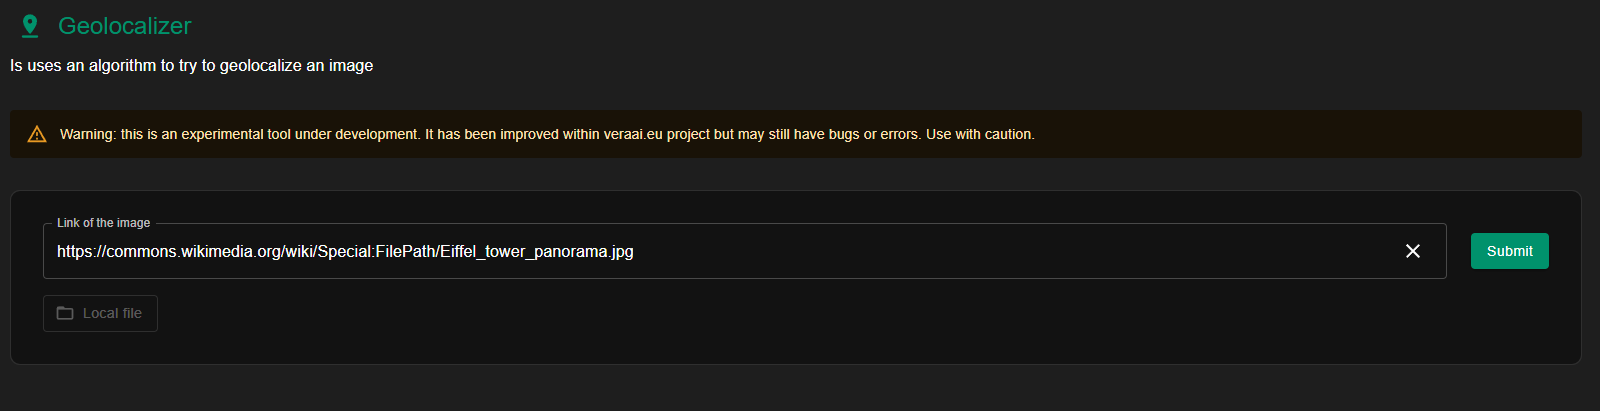Place cursor after 'panorama.jpg' in the URL
The height and width of the screenshot is (411, 1600).
tap(634, 251)
